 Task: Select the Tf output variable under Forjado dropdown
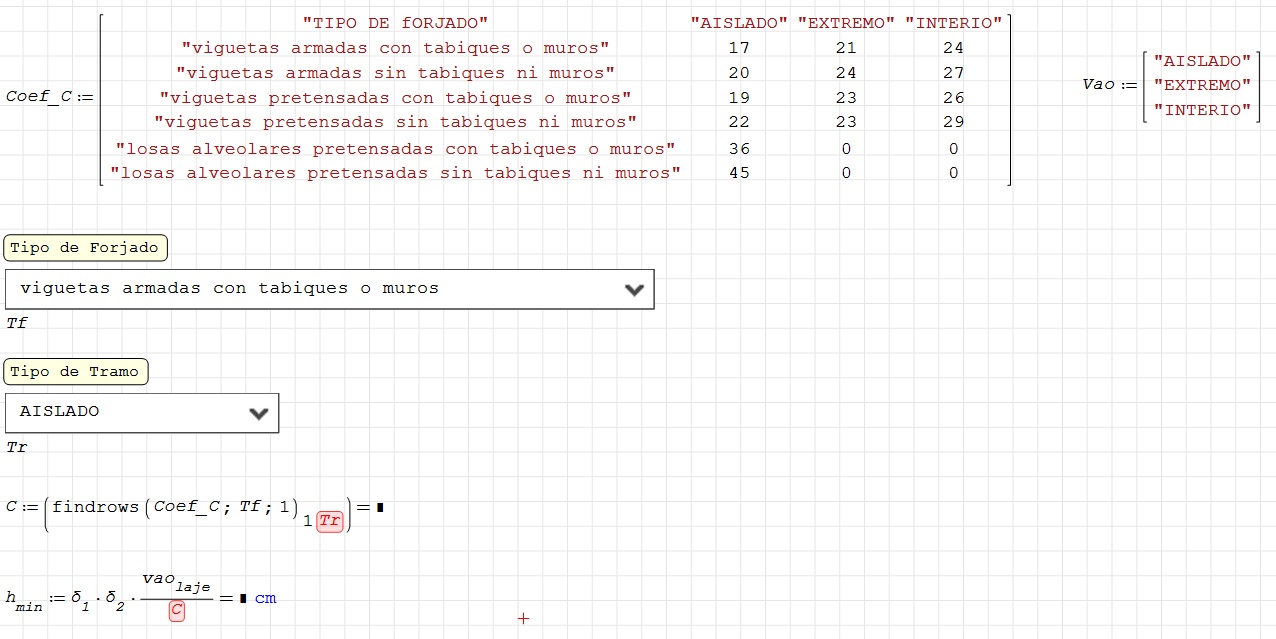(x=16, y=323)
